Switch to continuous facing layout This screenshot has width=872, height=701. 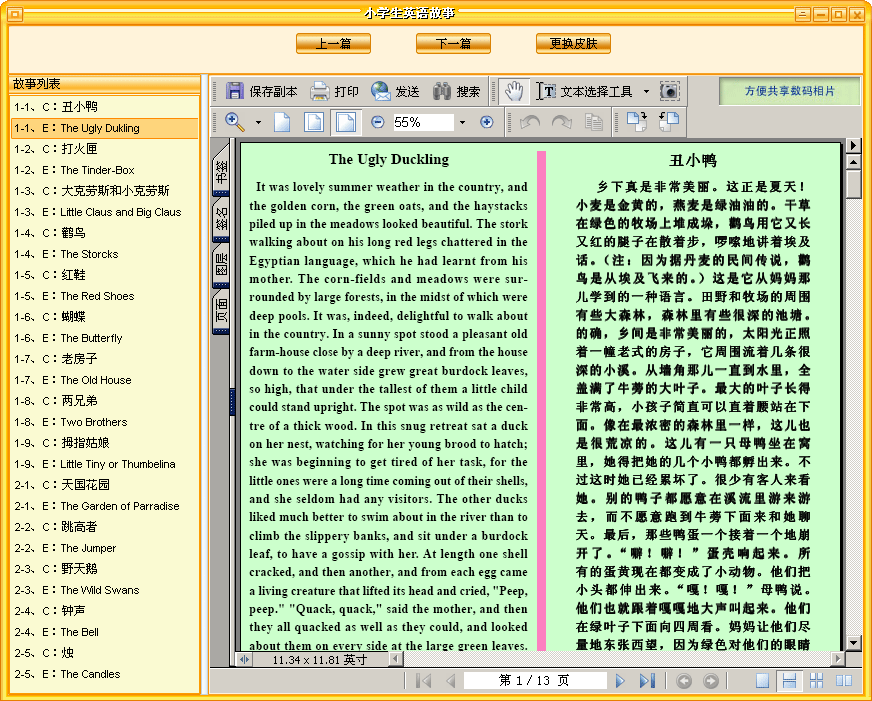coord(816,680)
